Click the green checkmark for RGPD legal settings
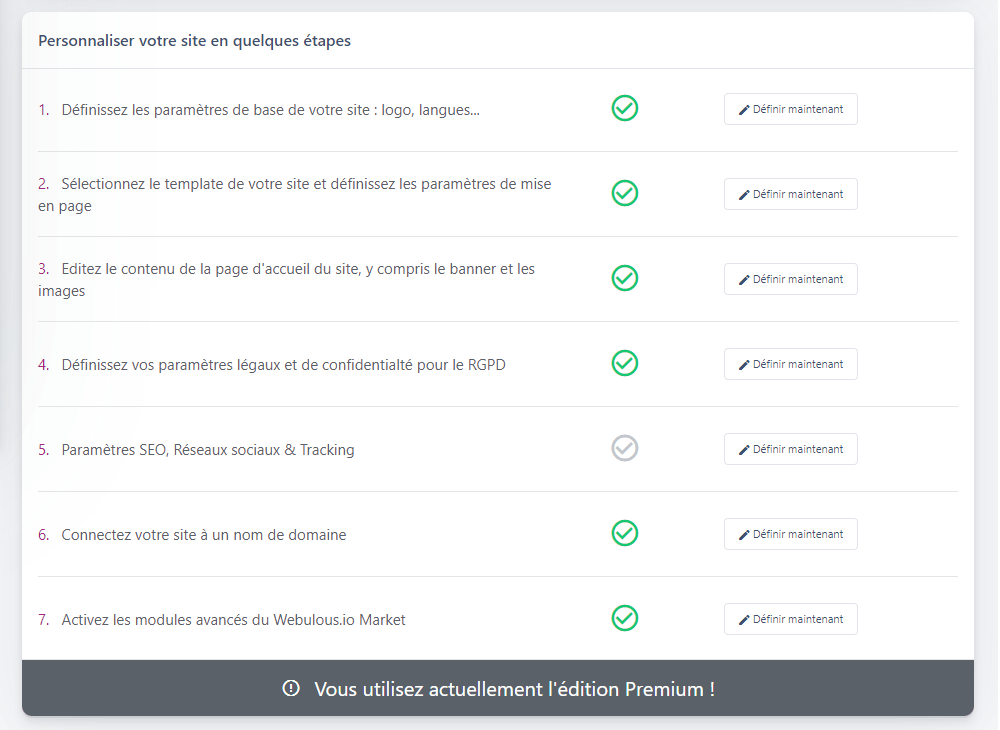The height and width of the screenshot is (730, 1000). tap(625, 363)
